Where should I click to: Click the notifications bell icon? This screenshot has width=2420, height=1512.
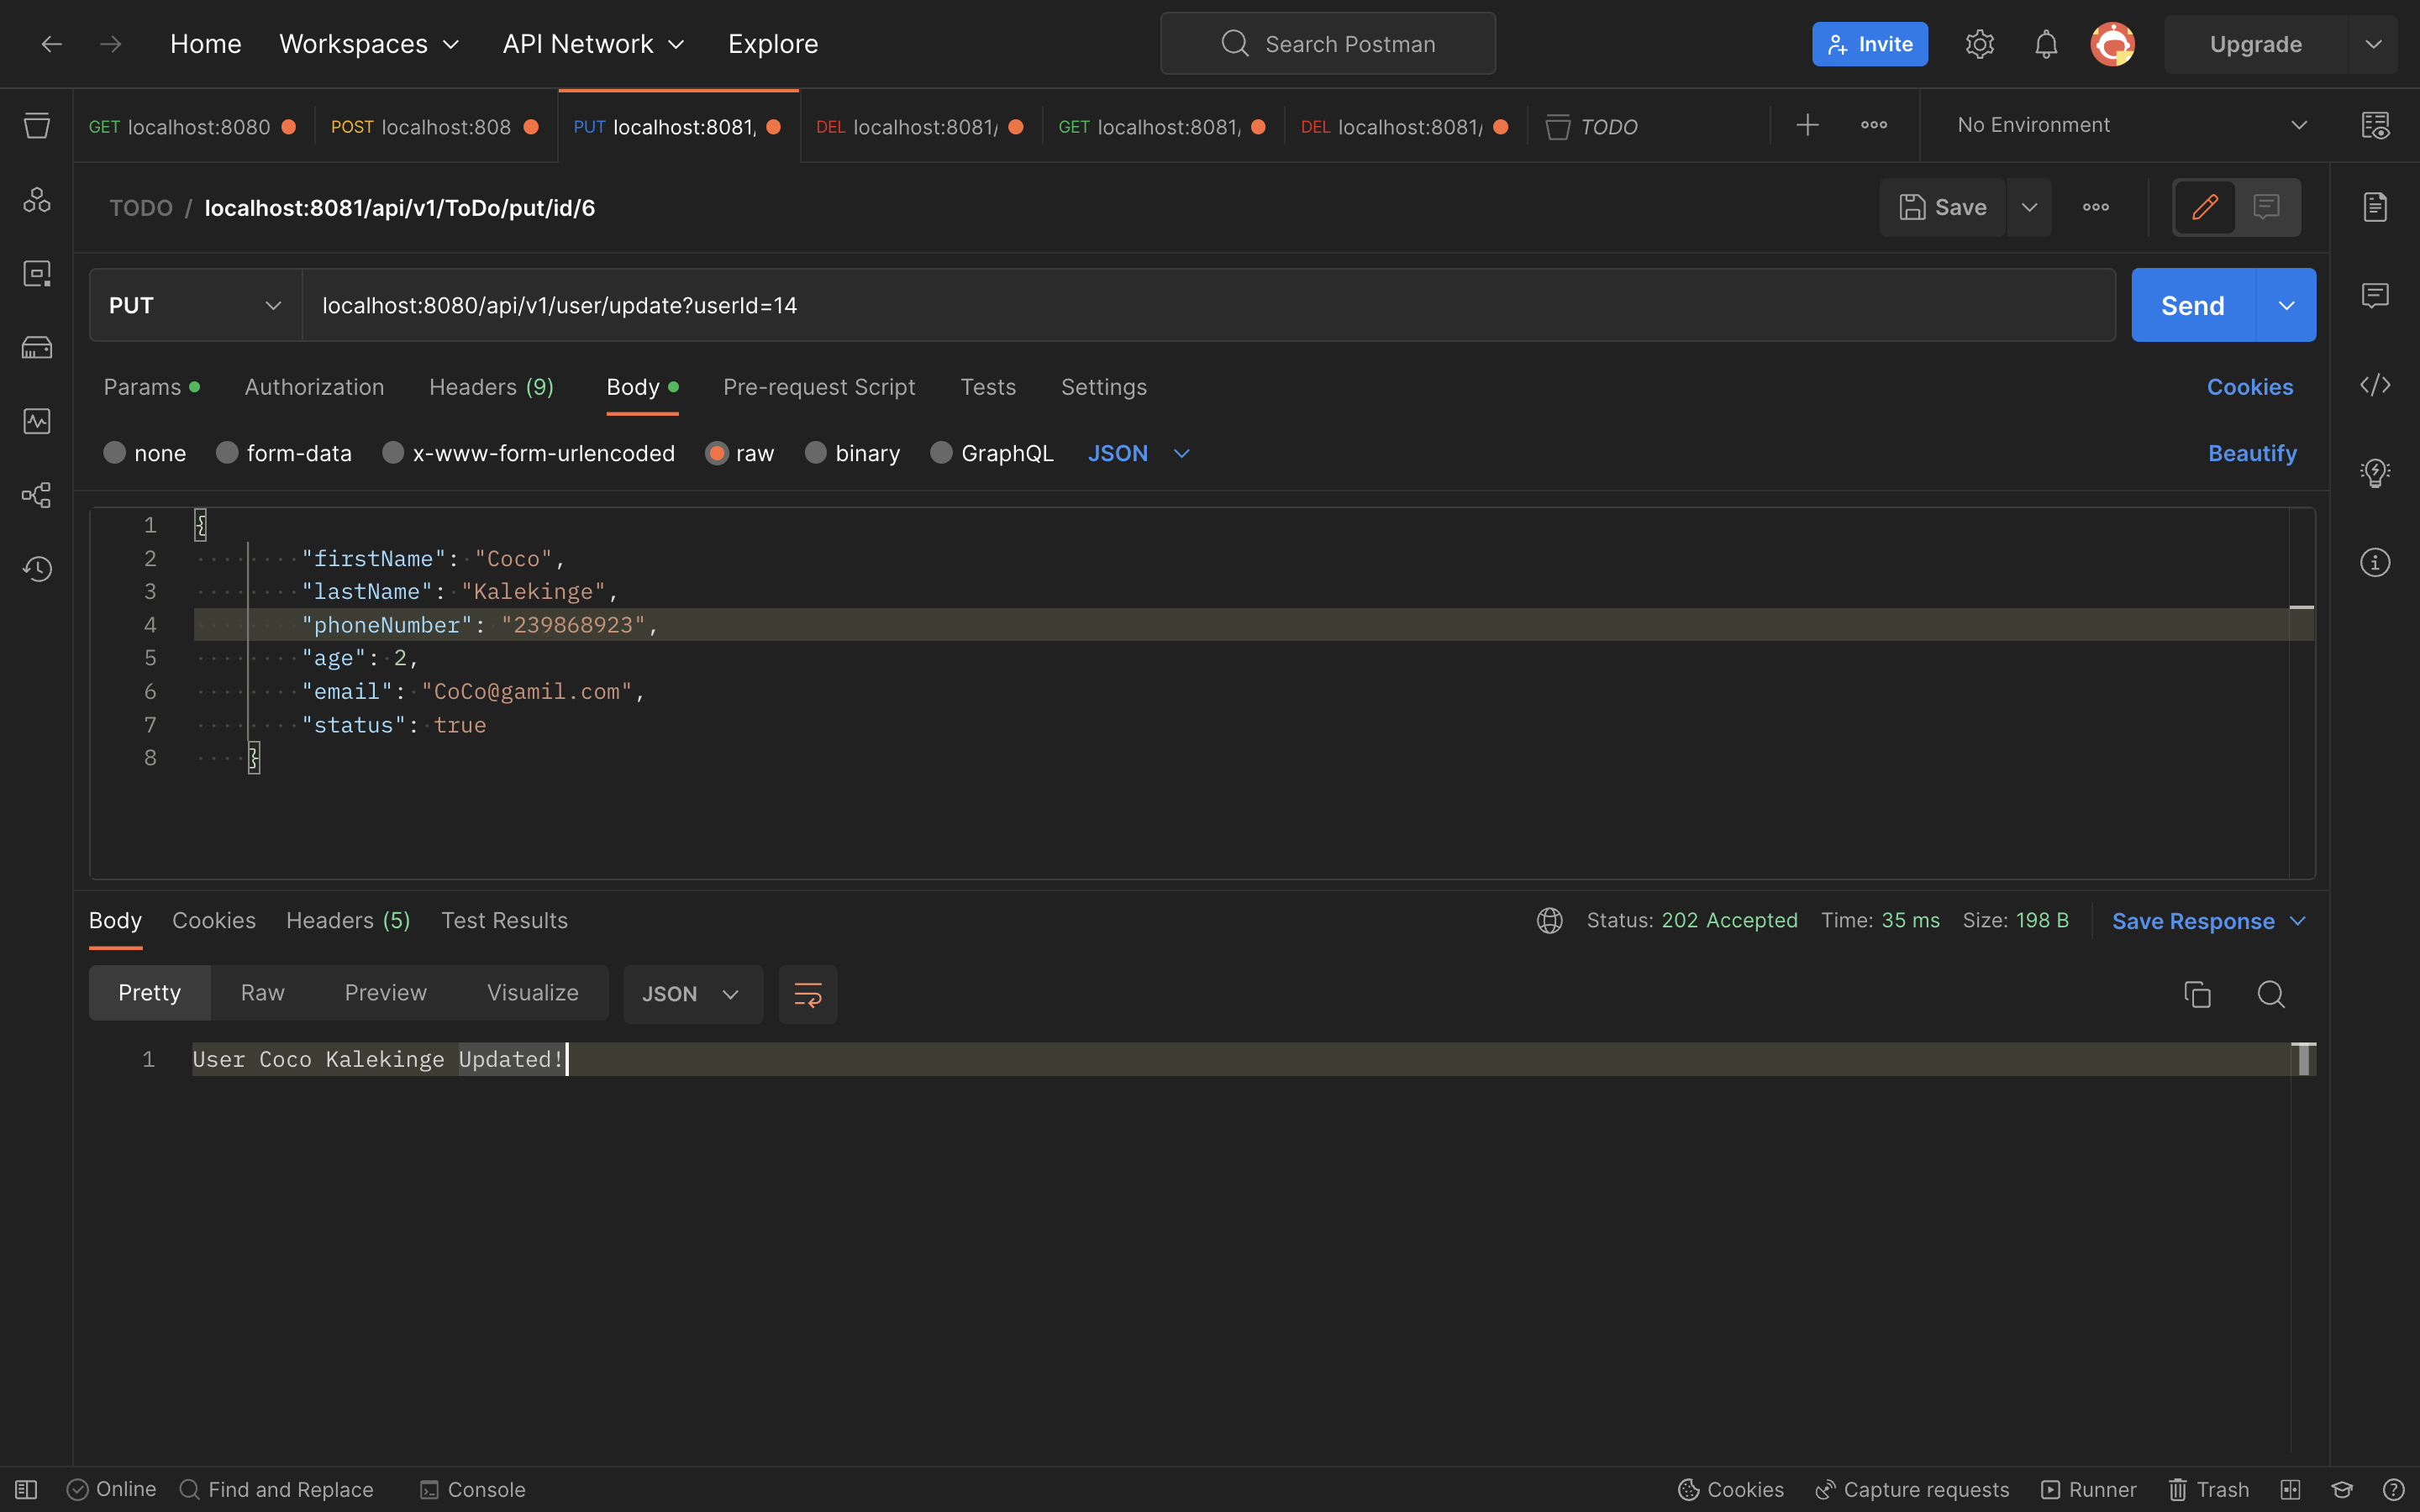point(2046,44)
